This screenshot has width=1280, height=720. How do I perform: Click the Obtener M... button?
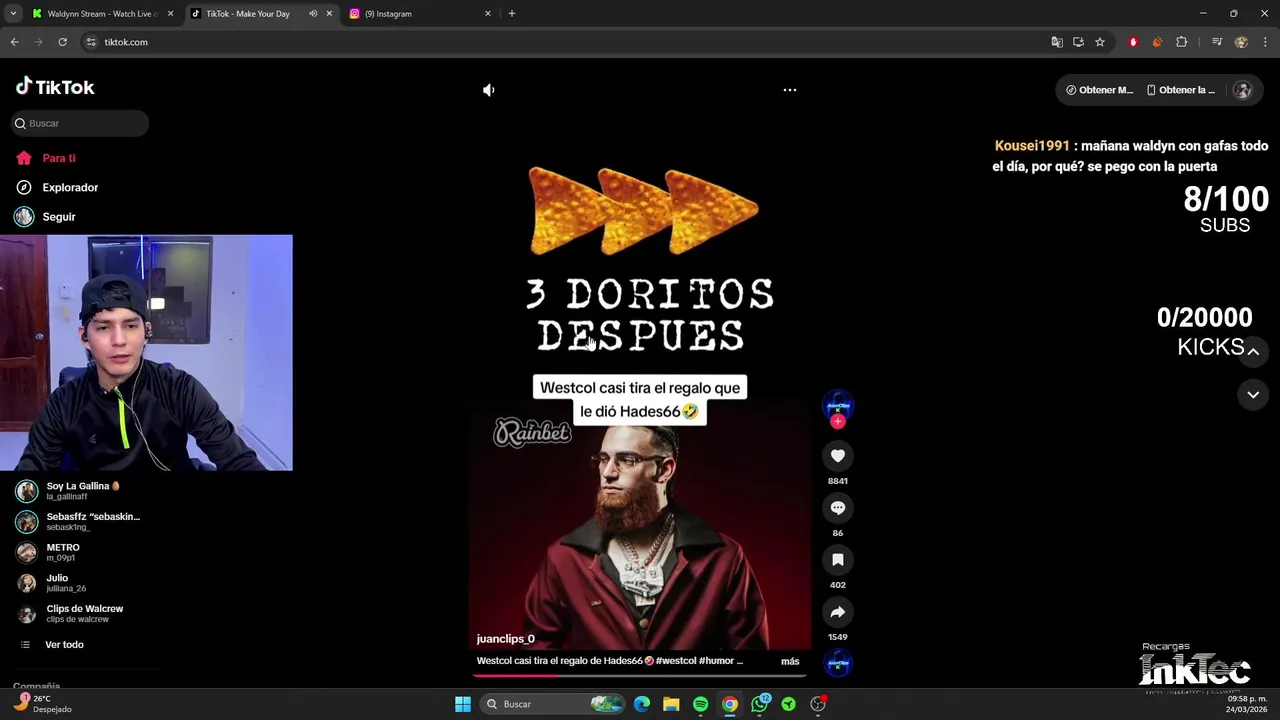click(1099, 90)
